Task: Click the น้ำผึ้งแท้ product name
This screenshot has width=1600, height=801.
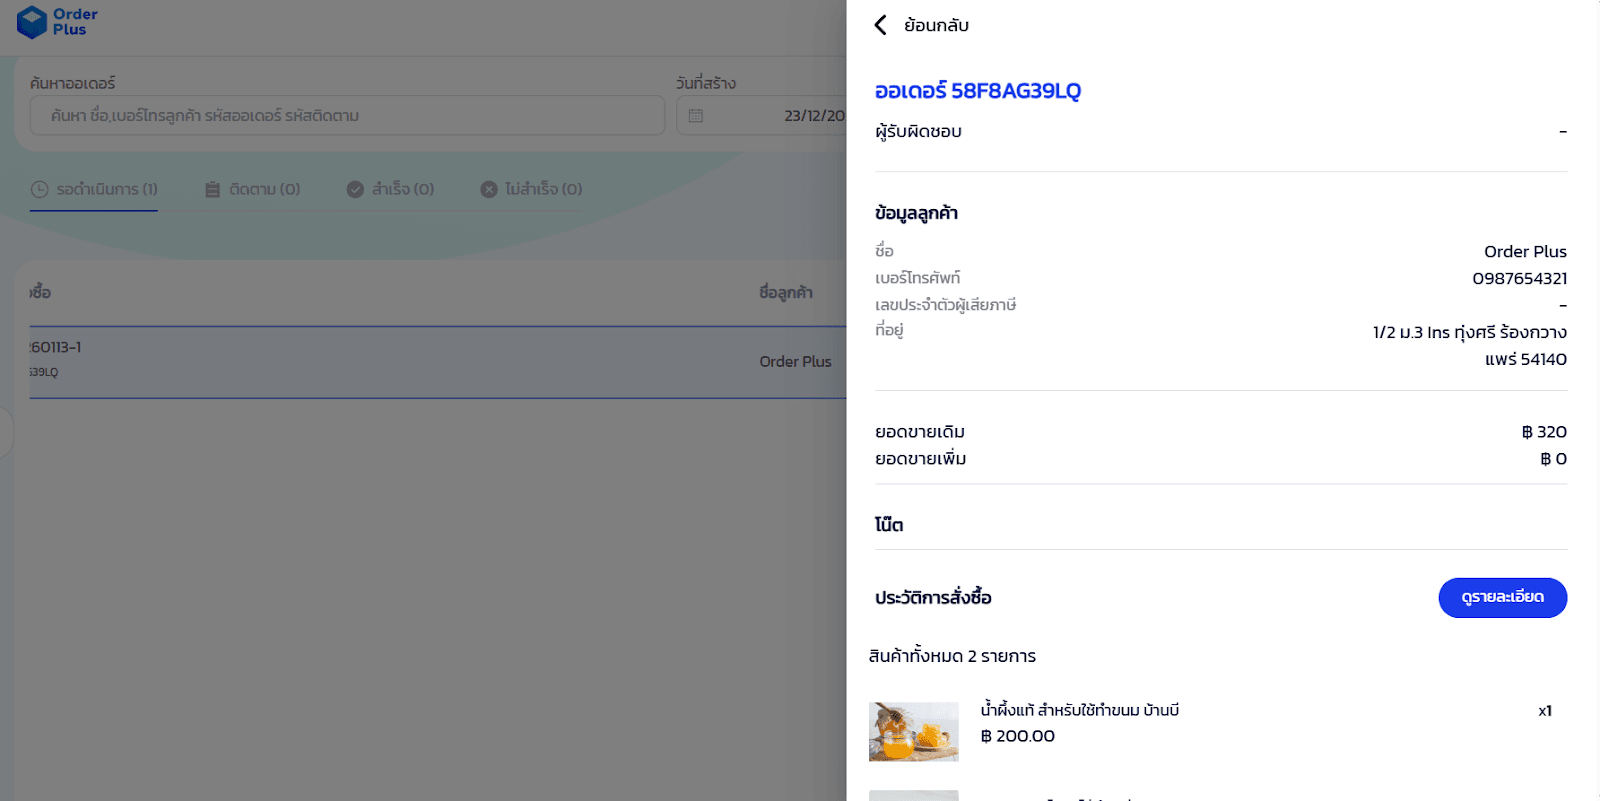Action: [1079, 710]
